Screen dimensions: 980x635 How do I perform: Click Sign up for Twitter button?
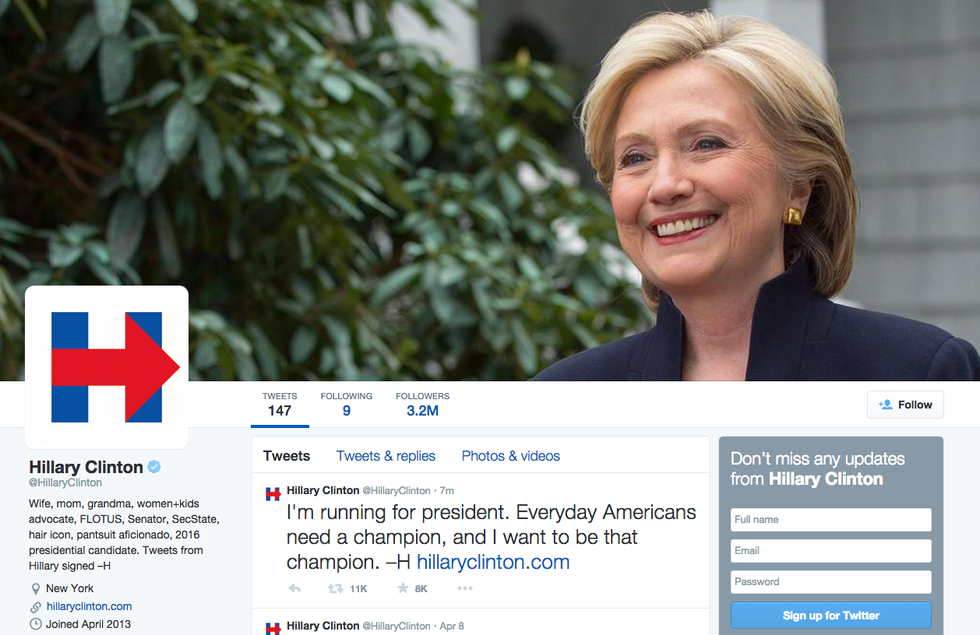point(831,616)
